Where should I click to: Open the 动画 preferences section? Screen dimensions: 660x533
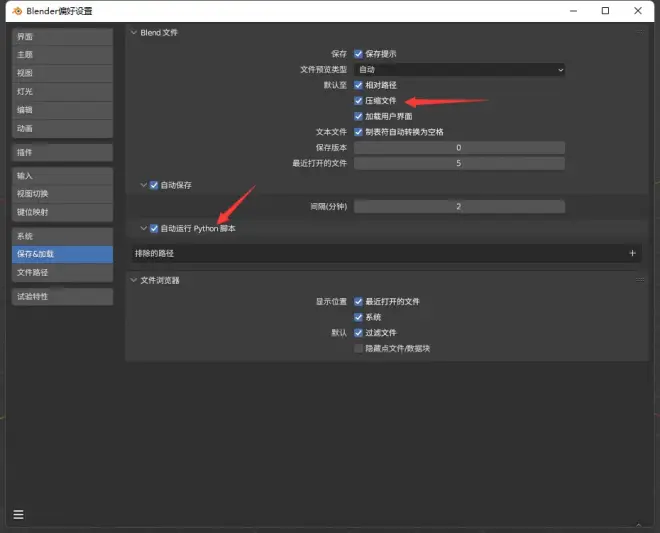click(x=62, y=129)
